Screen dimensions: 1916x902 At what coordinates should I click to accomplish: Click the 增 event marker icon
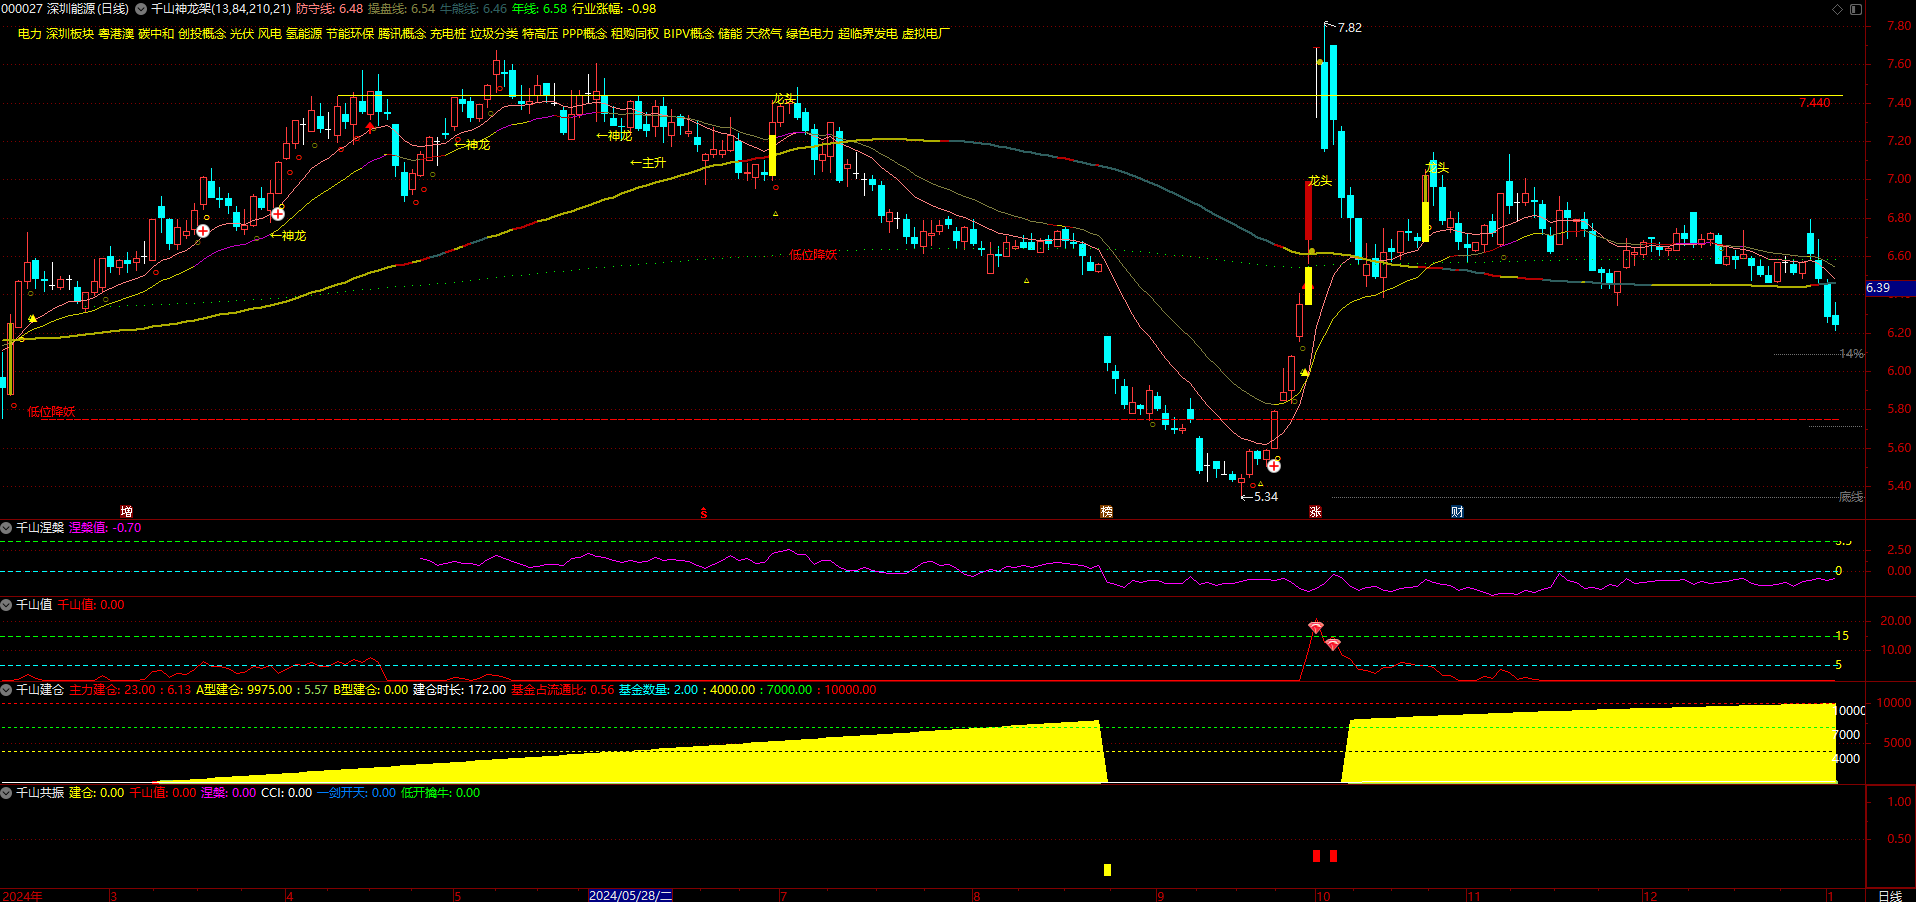coord(126,512)
